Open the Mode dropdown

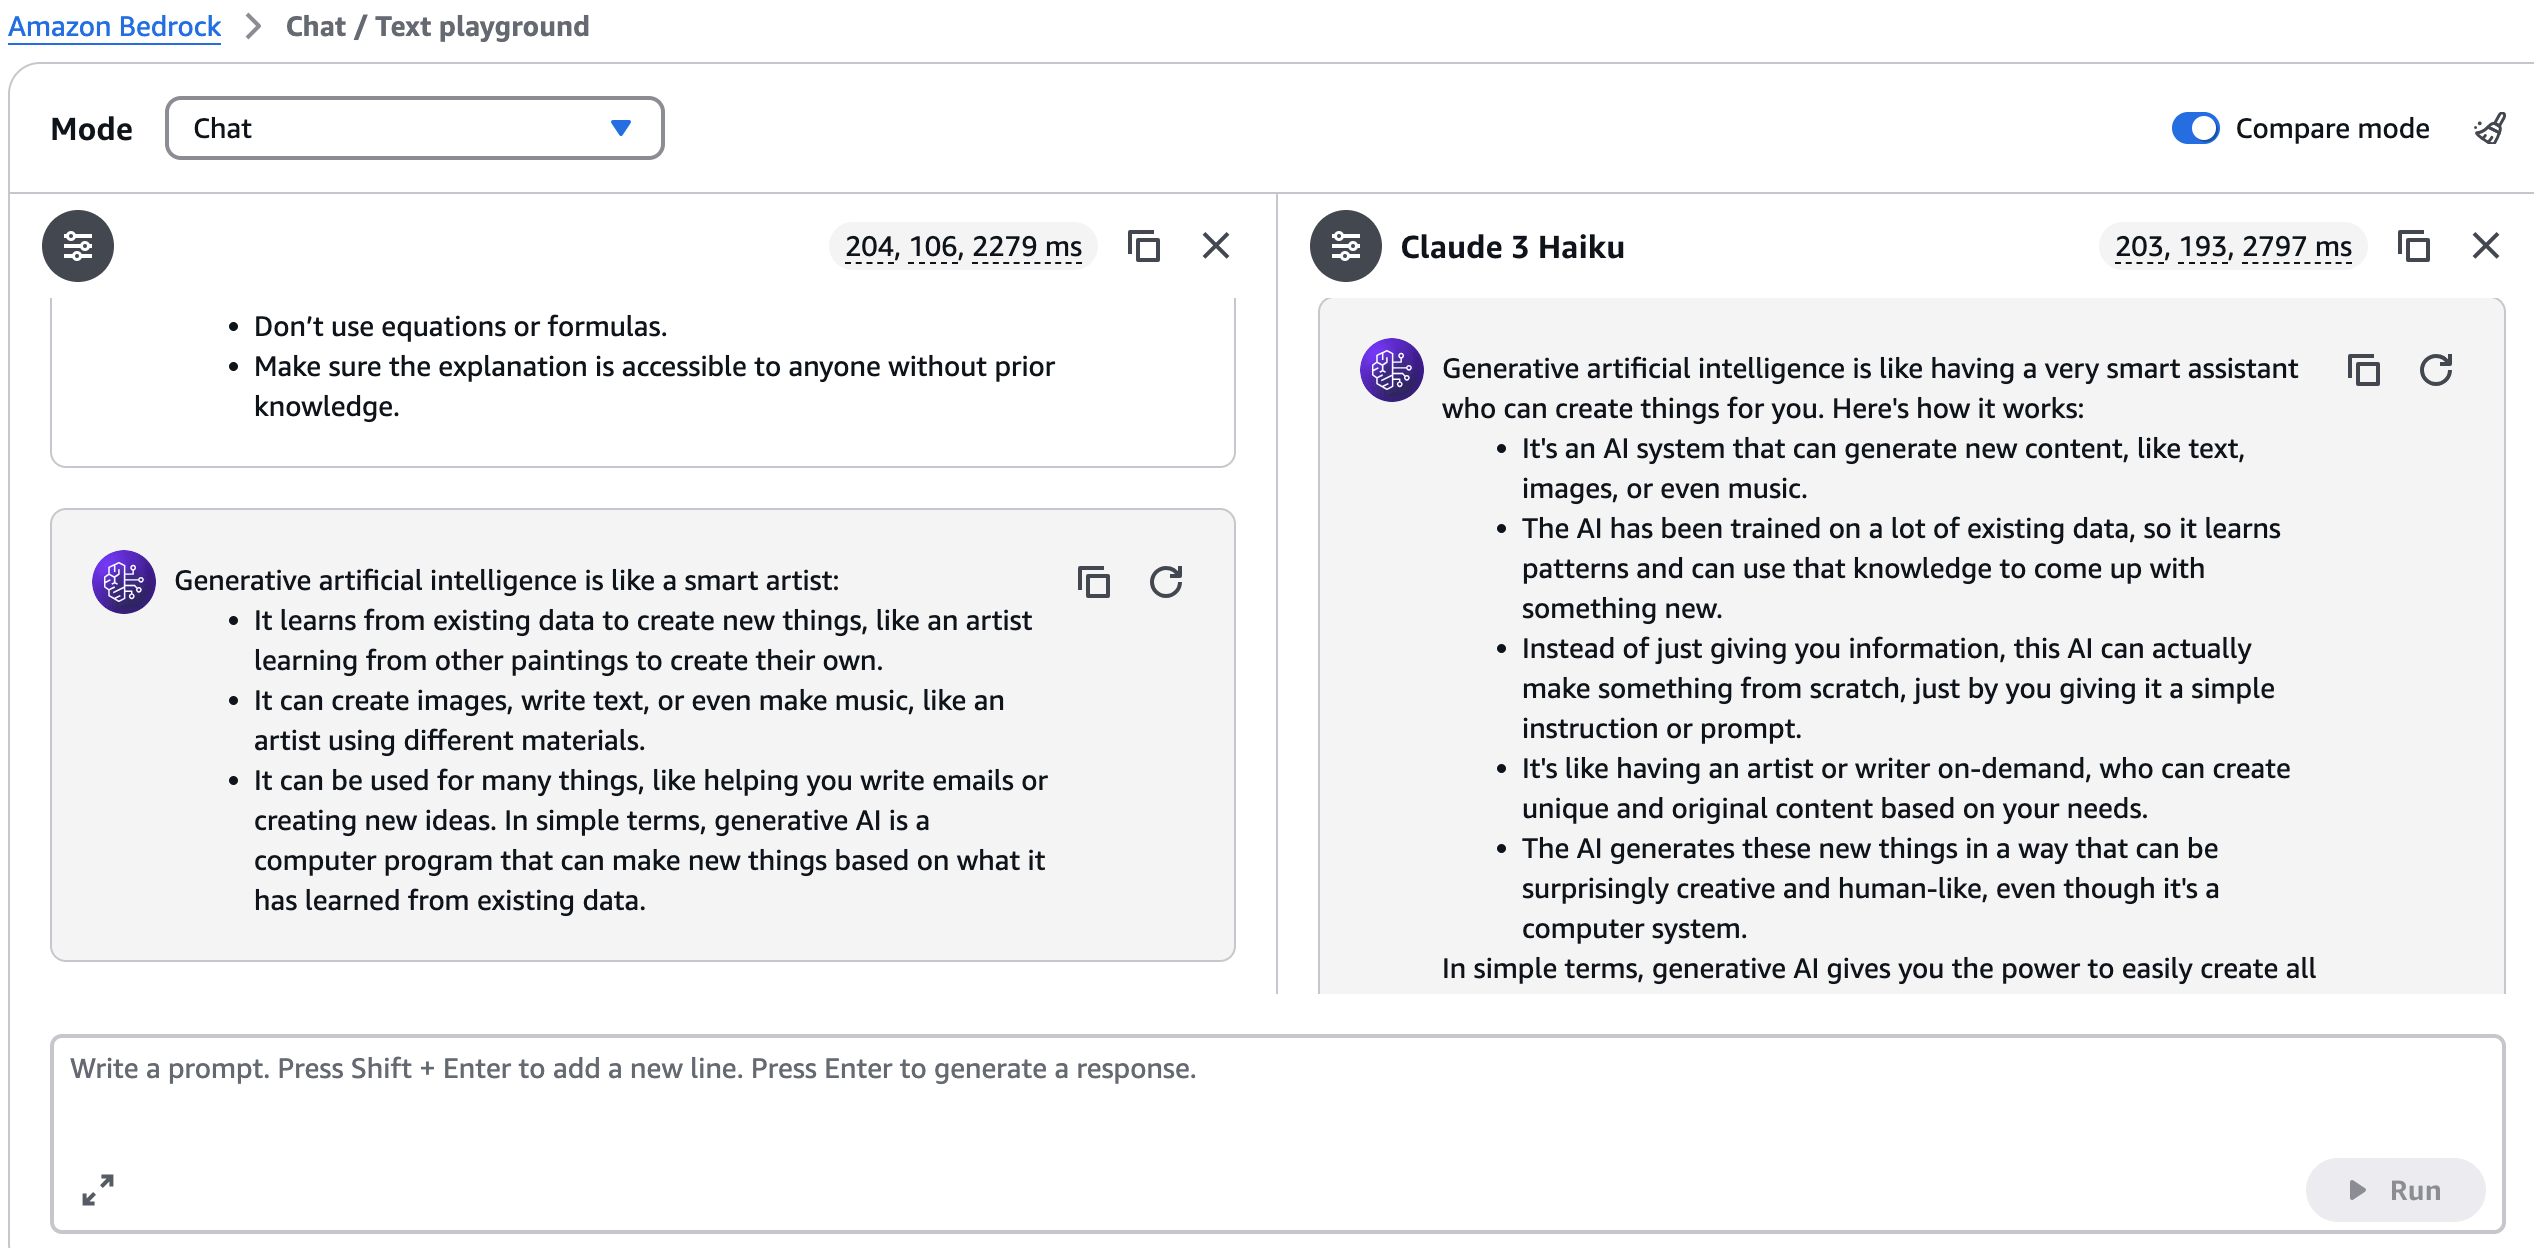coord(415,128)
